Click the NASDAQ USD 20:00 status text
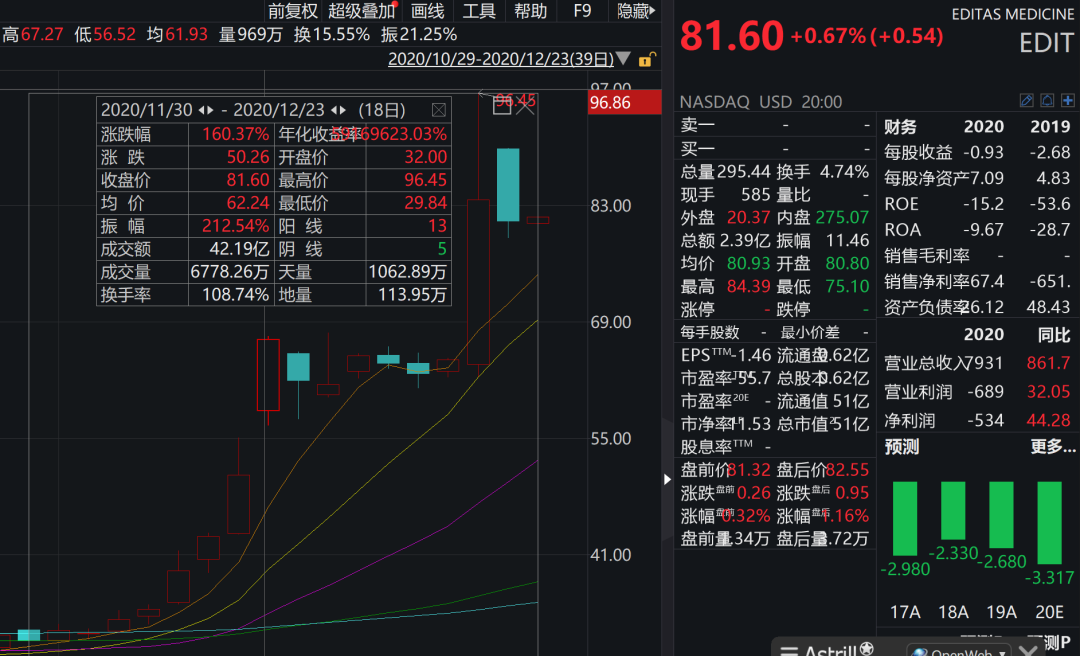The image size is (1080, 656). coord(760,102)
